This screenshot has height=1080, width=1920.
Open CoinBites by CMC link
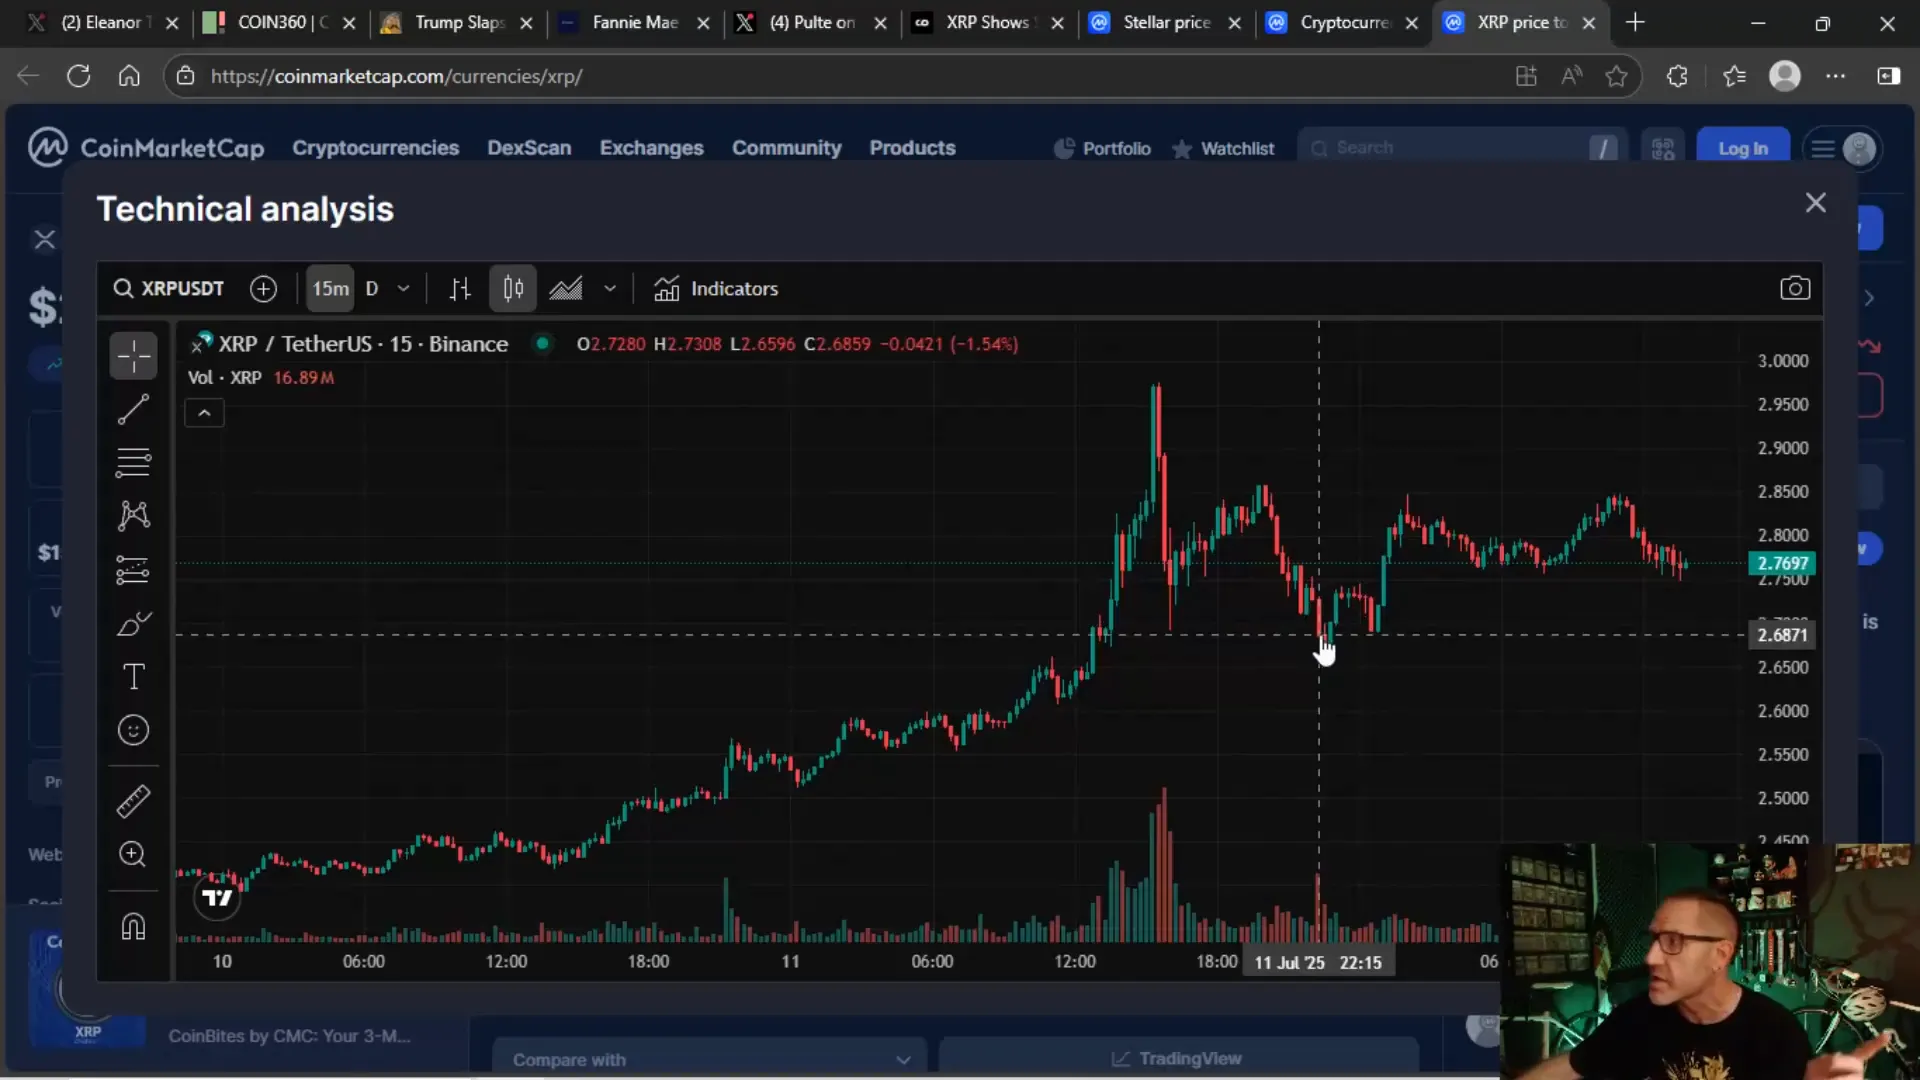pyautogui.click(x=289, y=1036)
